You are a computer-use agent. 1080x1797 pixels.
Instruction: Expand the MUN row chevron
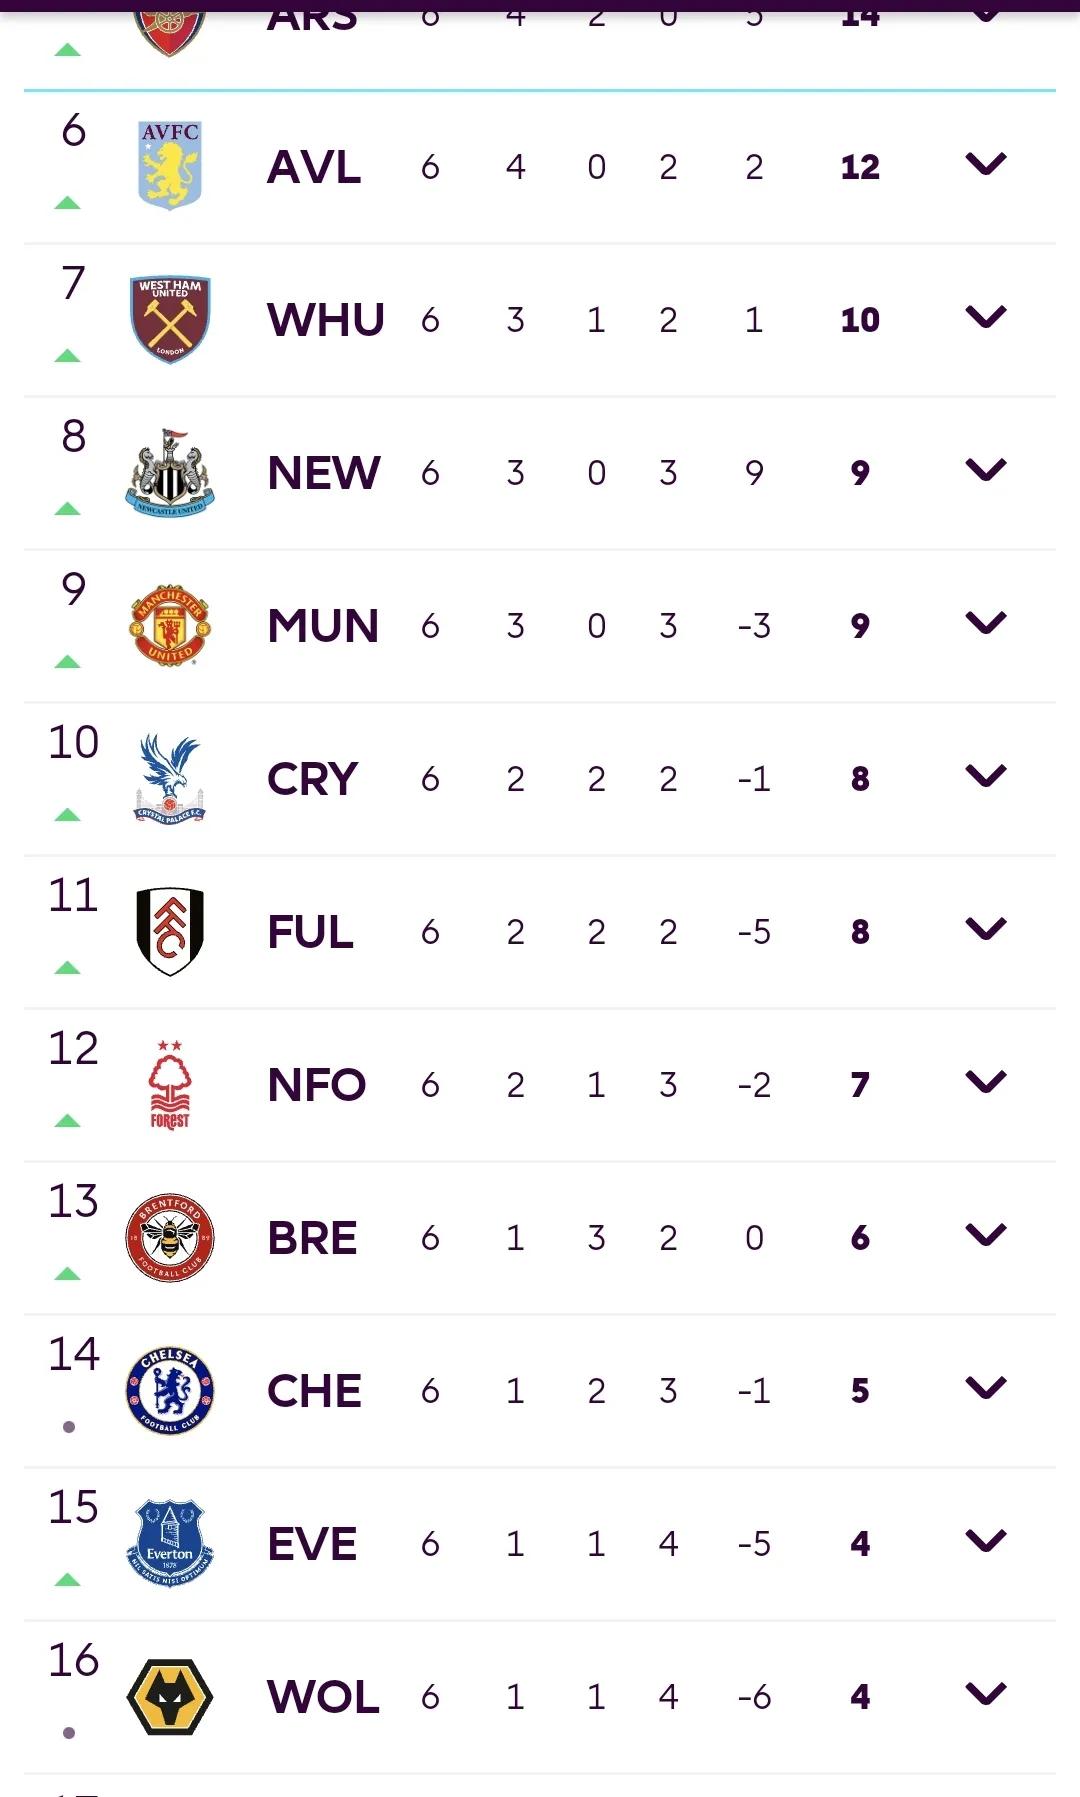click(986, 623)
